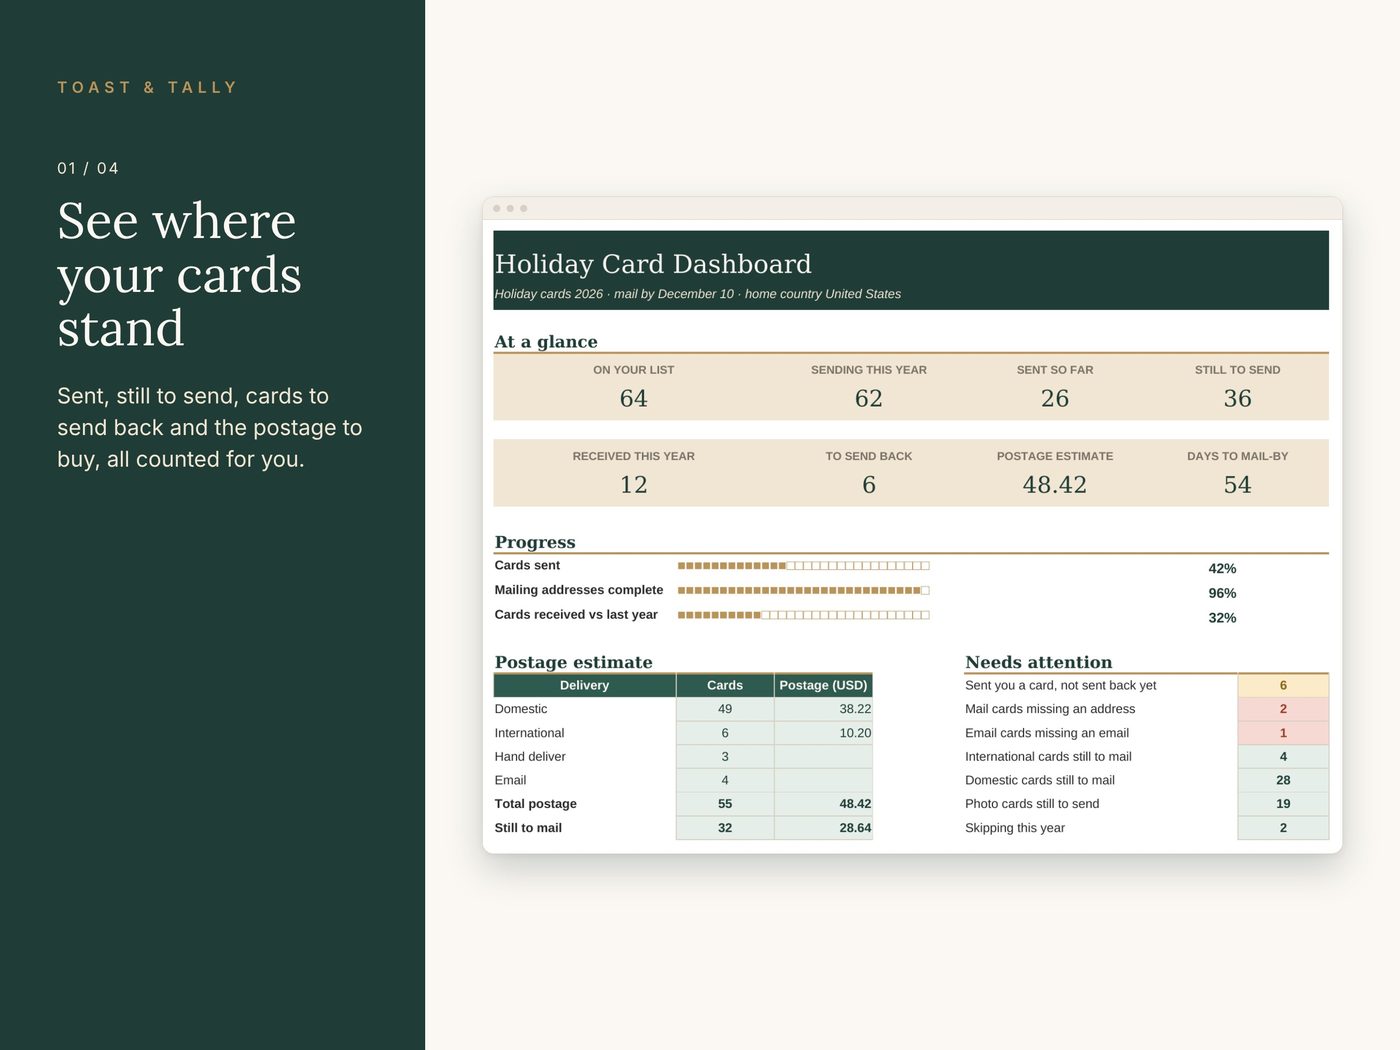Select the "Email cards missing an email" count 1

(x=1283, y=733)
